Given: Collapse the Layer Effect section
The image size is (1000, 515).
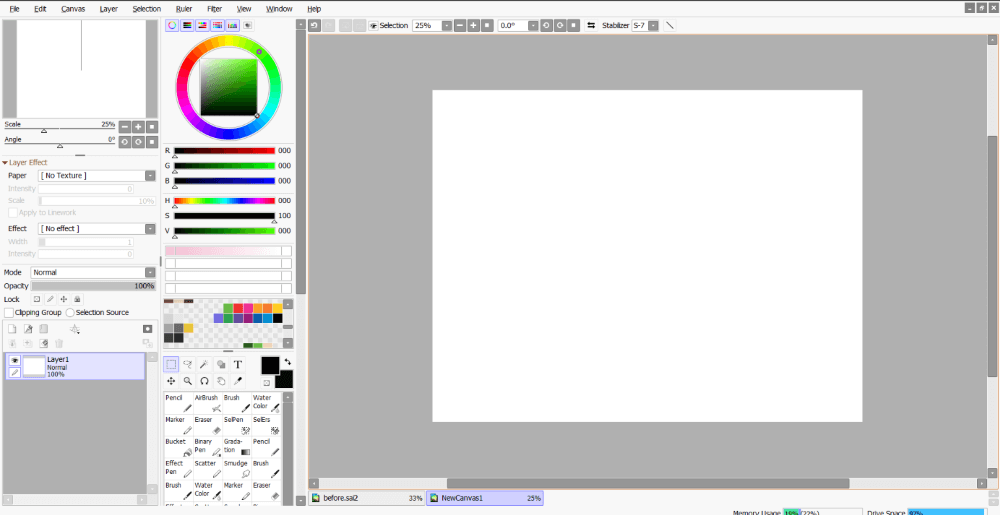Looking at the screenshot, I should click(5, 163).
